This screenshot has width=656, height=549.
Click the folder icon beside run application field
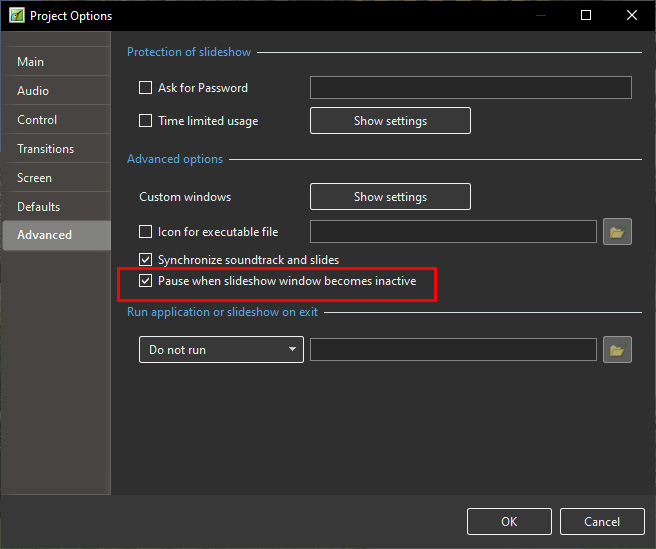[x=617, y=350]
